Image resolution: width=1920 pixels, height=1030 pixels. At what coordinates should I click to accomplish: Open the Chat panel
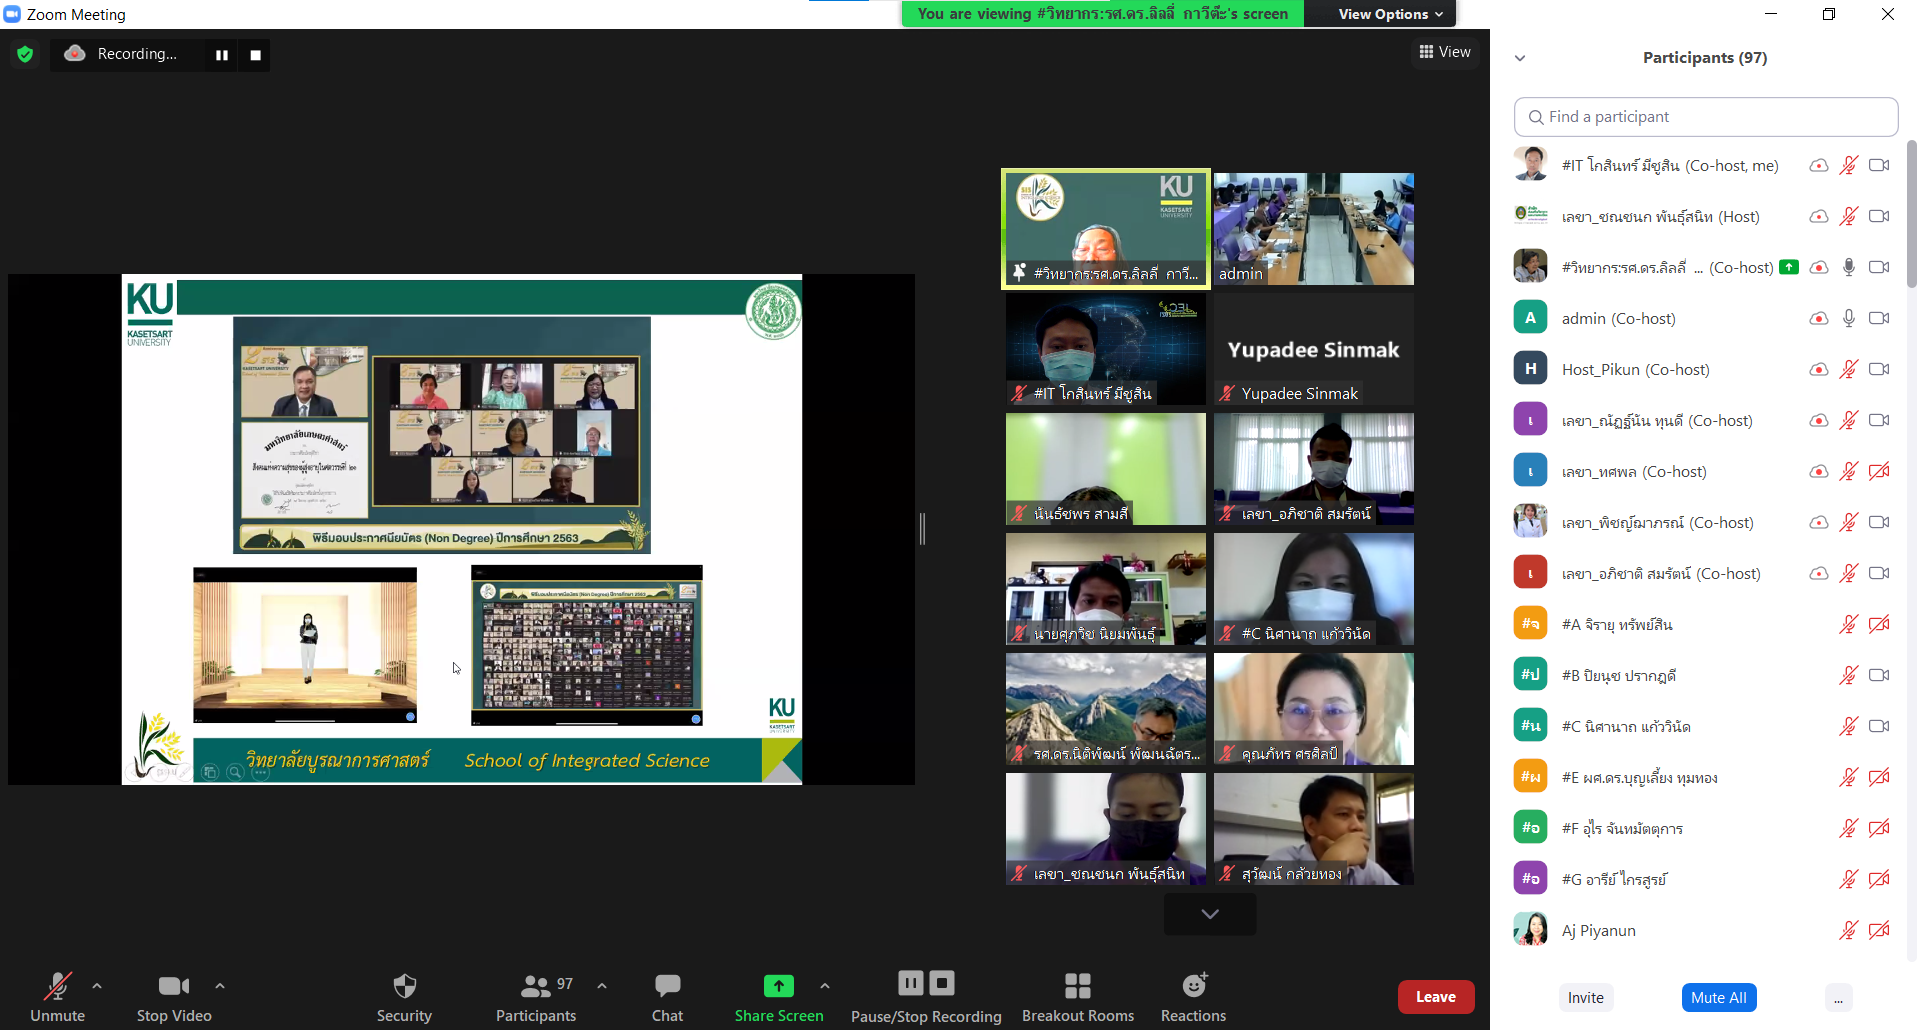pos(667,997)
